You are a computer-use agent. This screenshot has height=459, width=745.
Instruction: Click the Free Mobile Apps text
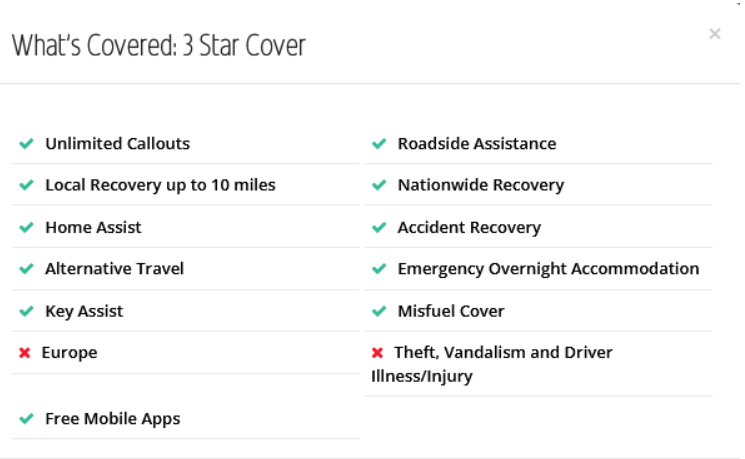113,419
